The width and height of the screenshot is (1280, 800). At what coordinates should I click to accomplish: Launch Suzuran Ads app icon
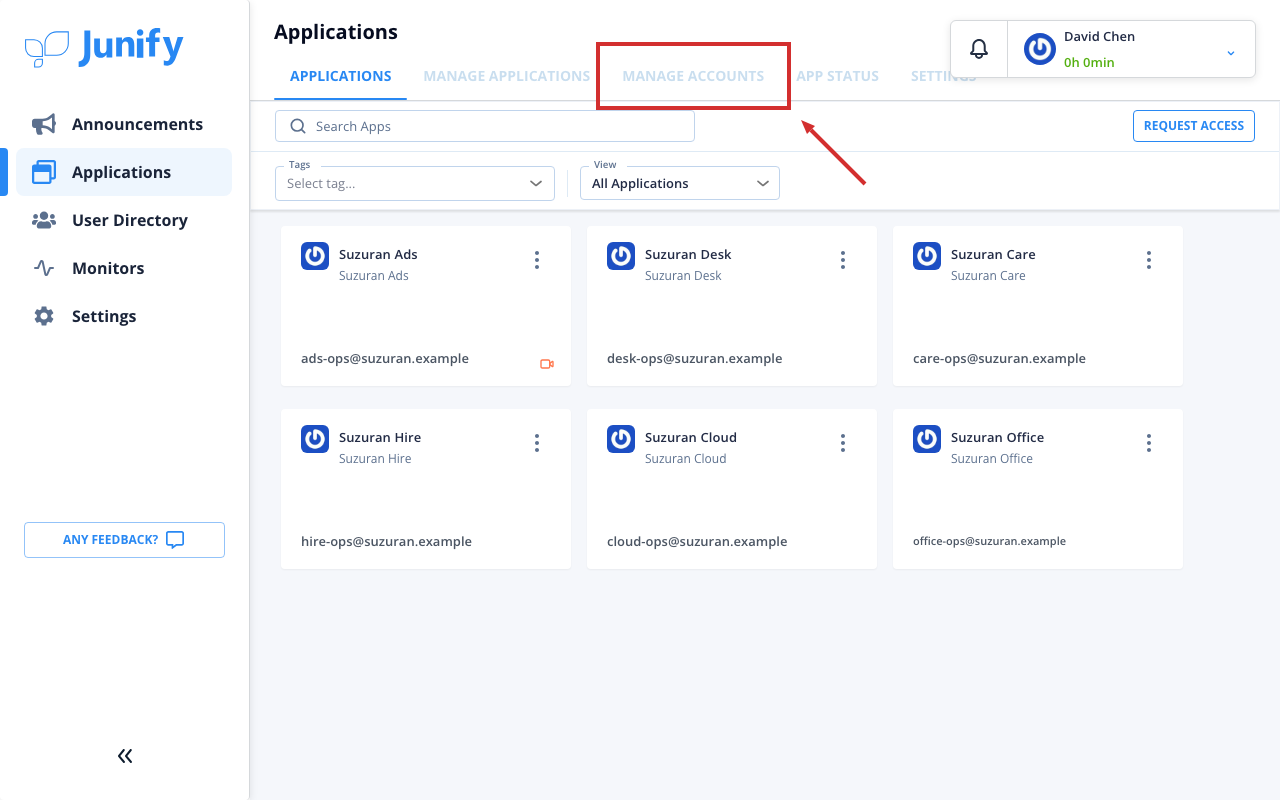pyautogui.click(x=315, y=256)
